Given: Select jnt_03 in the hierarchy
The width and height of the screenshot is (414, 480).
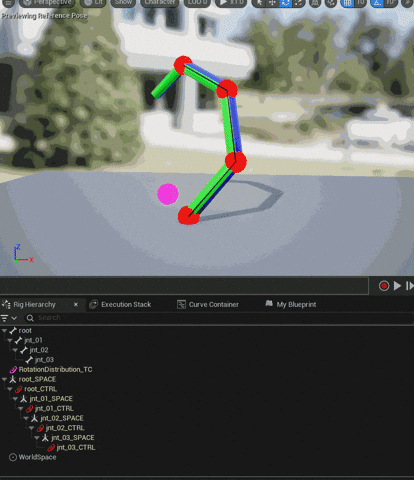Looking at the screenshot, I should [x=44, y=360].
